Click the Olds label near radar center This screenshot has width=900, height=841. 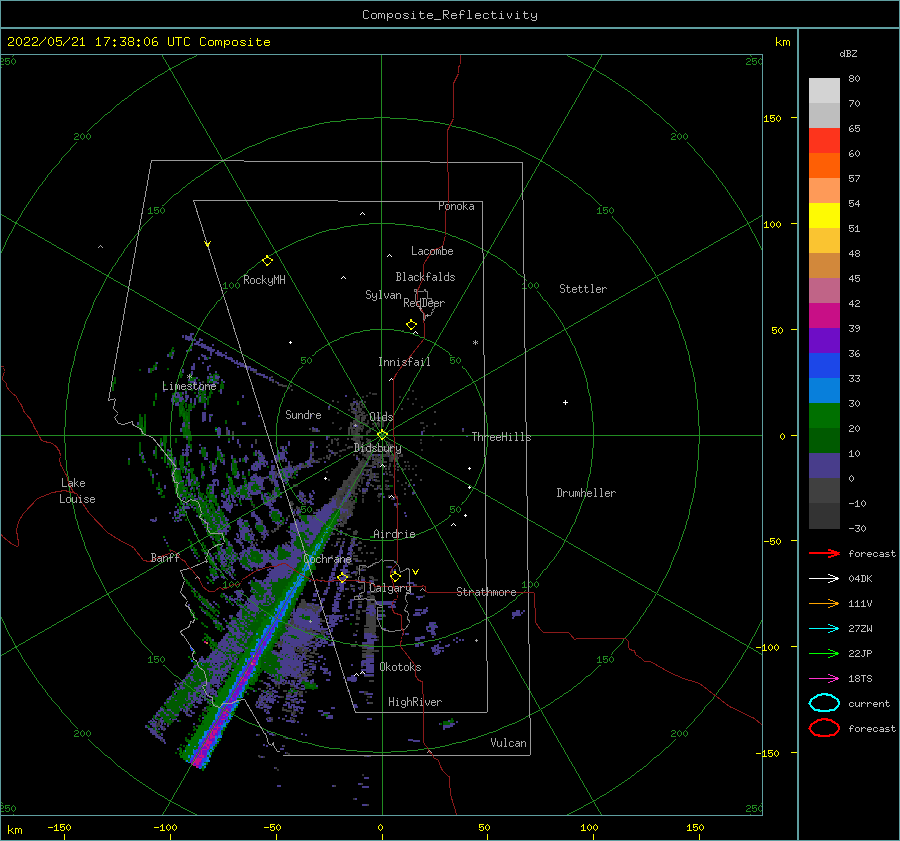pos(381,417)
